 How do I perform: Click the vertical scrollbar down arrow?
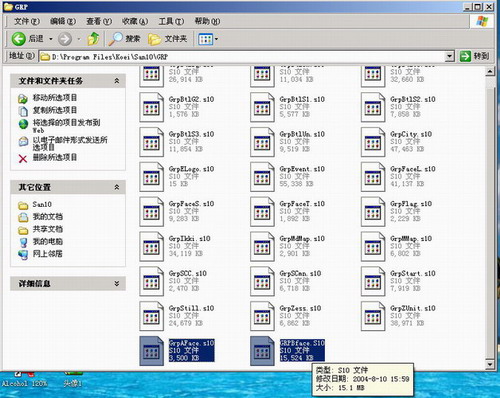click(490, 364)
